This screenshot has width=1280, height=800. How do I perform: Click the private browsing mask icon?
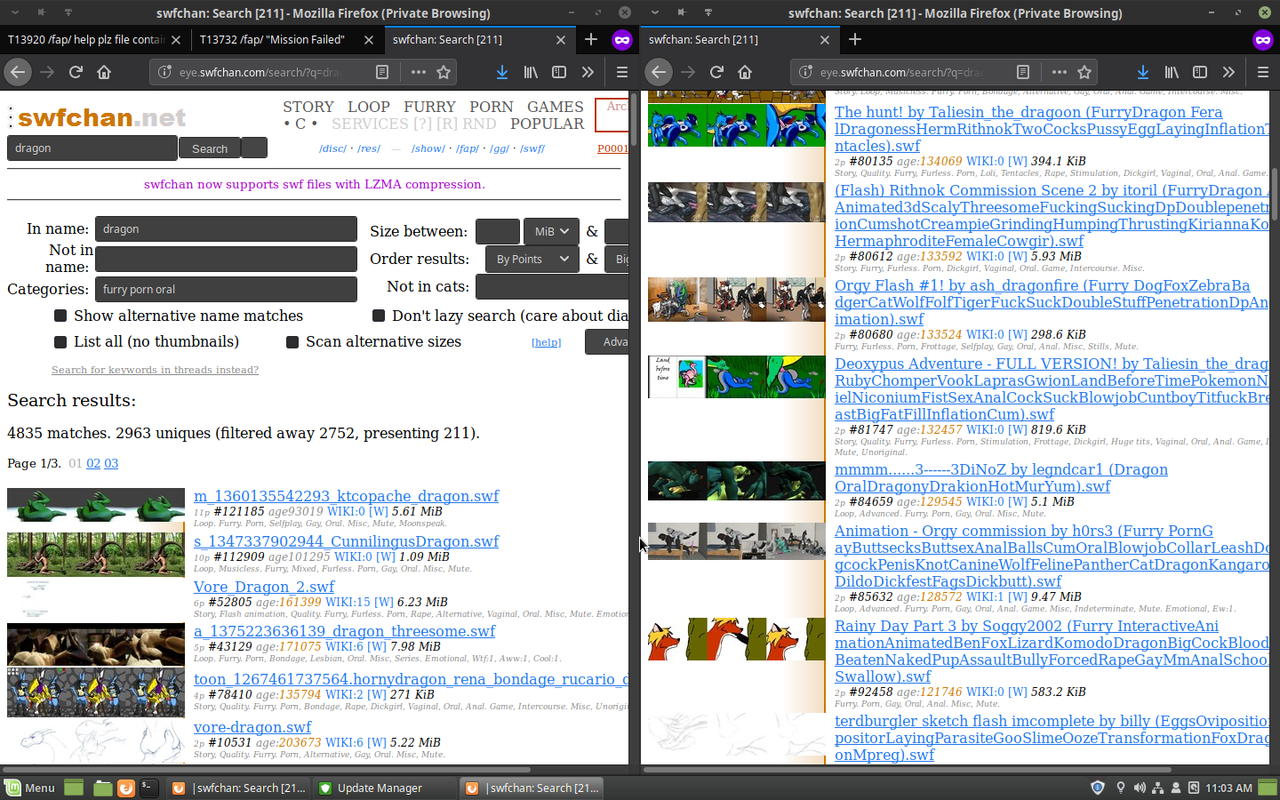pos(623,40)
